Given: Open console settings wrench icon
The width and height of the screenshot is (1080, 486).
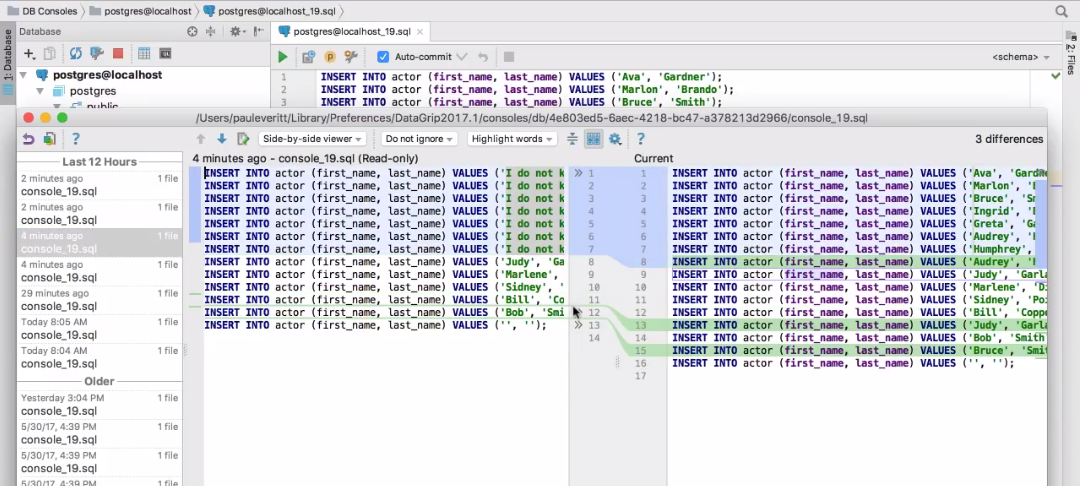Looking at the screenshot, I should point(351,57).
